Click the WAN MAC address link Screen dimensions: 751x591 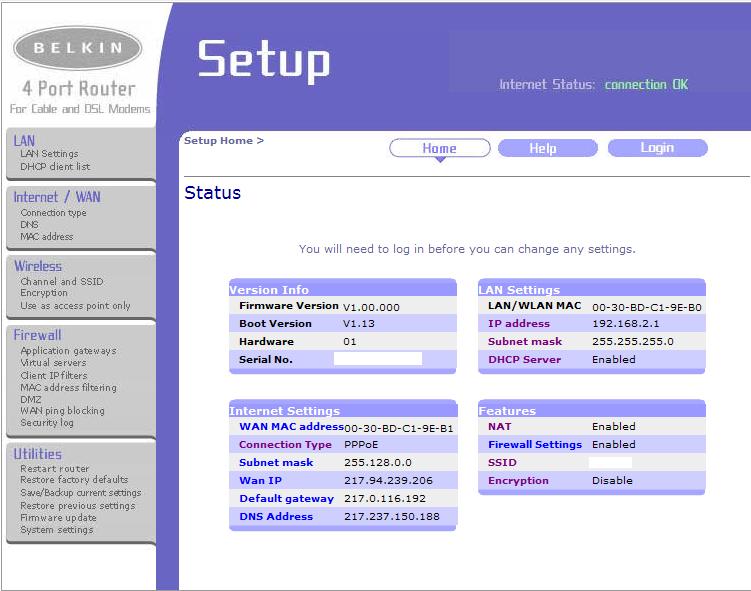pos(292,427)
